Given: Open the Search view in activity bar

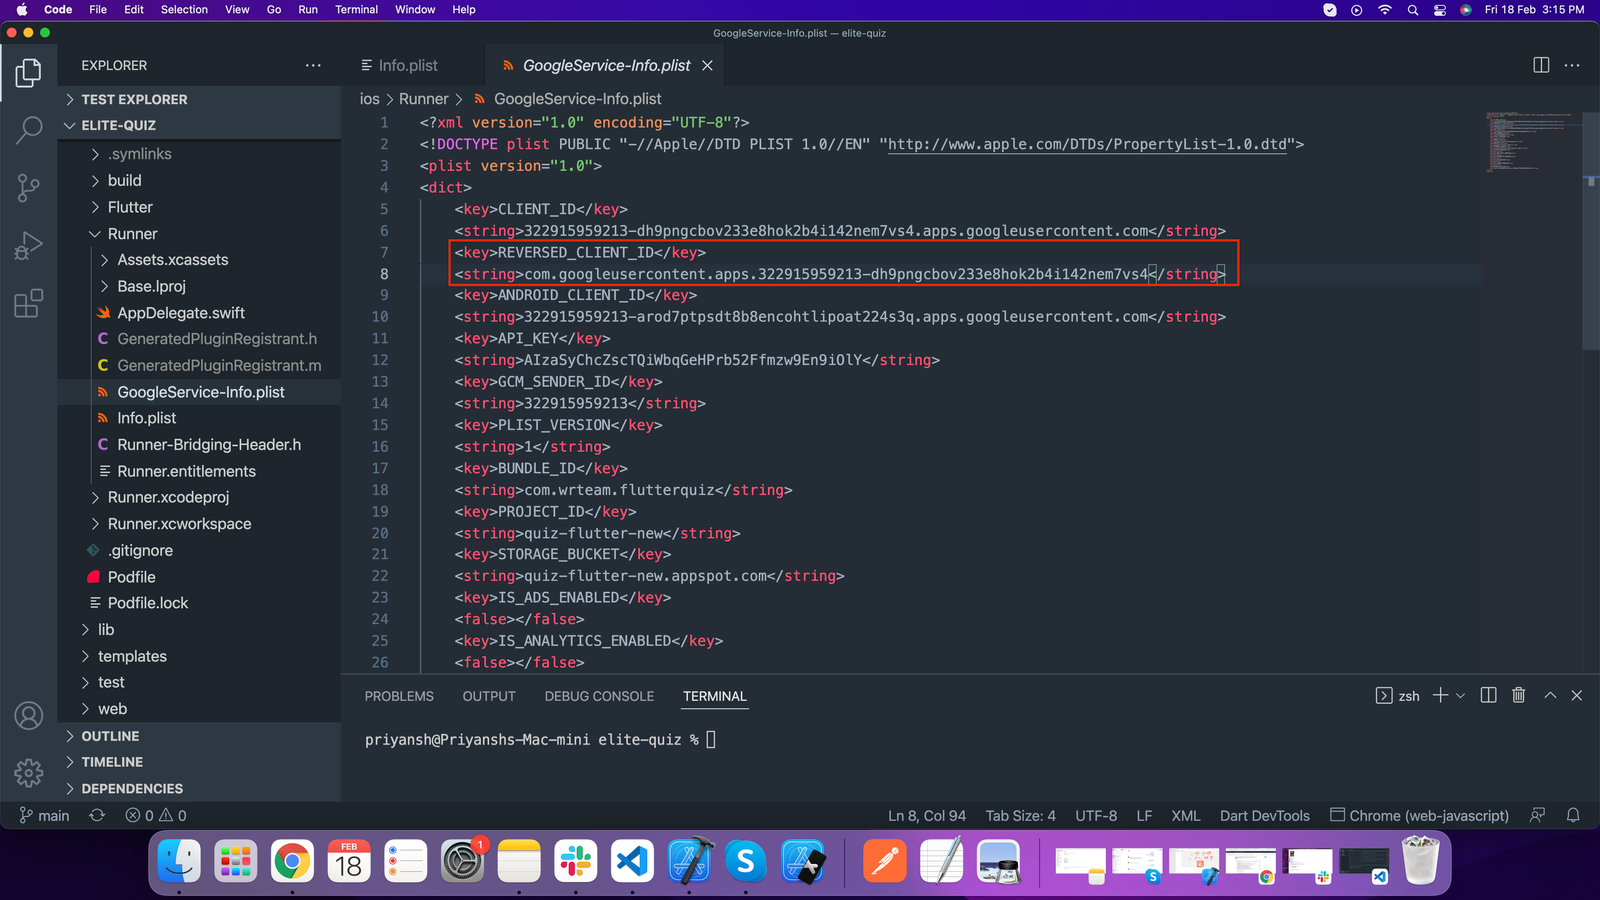Looking at the screenshot, I should pyautogui.click(x=29, y=129).
